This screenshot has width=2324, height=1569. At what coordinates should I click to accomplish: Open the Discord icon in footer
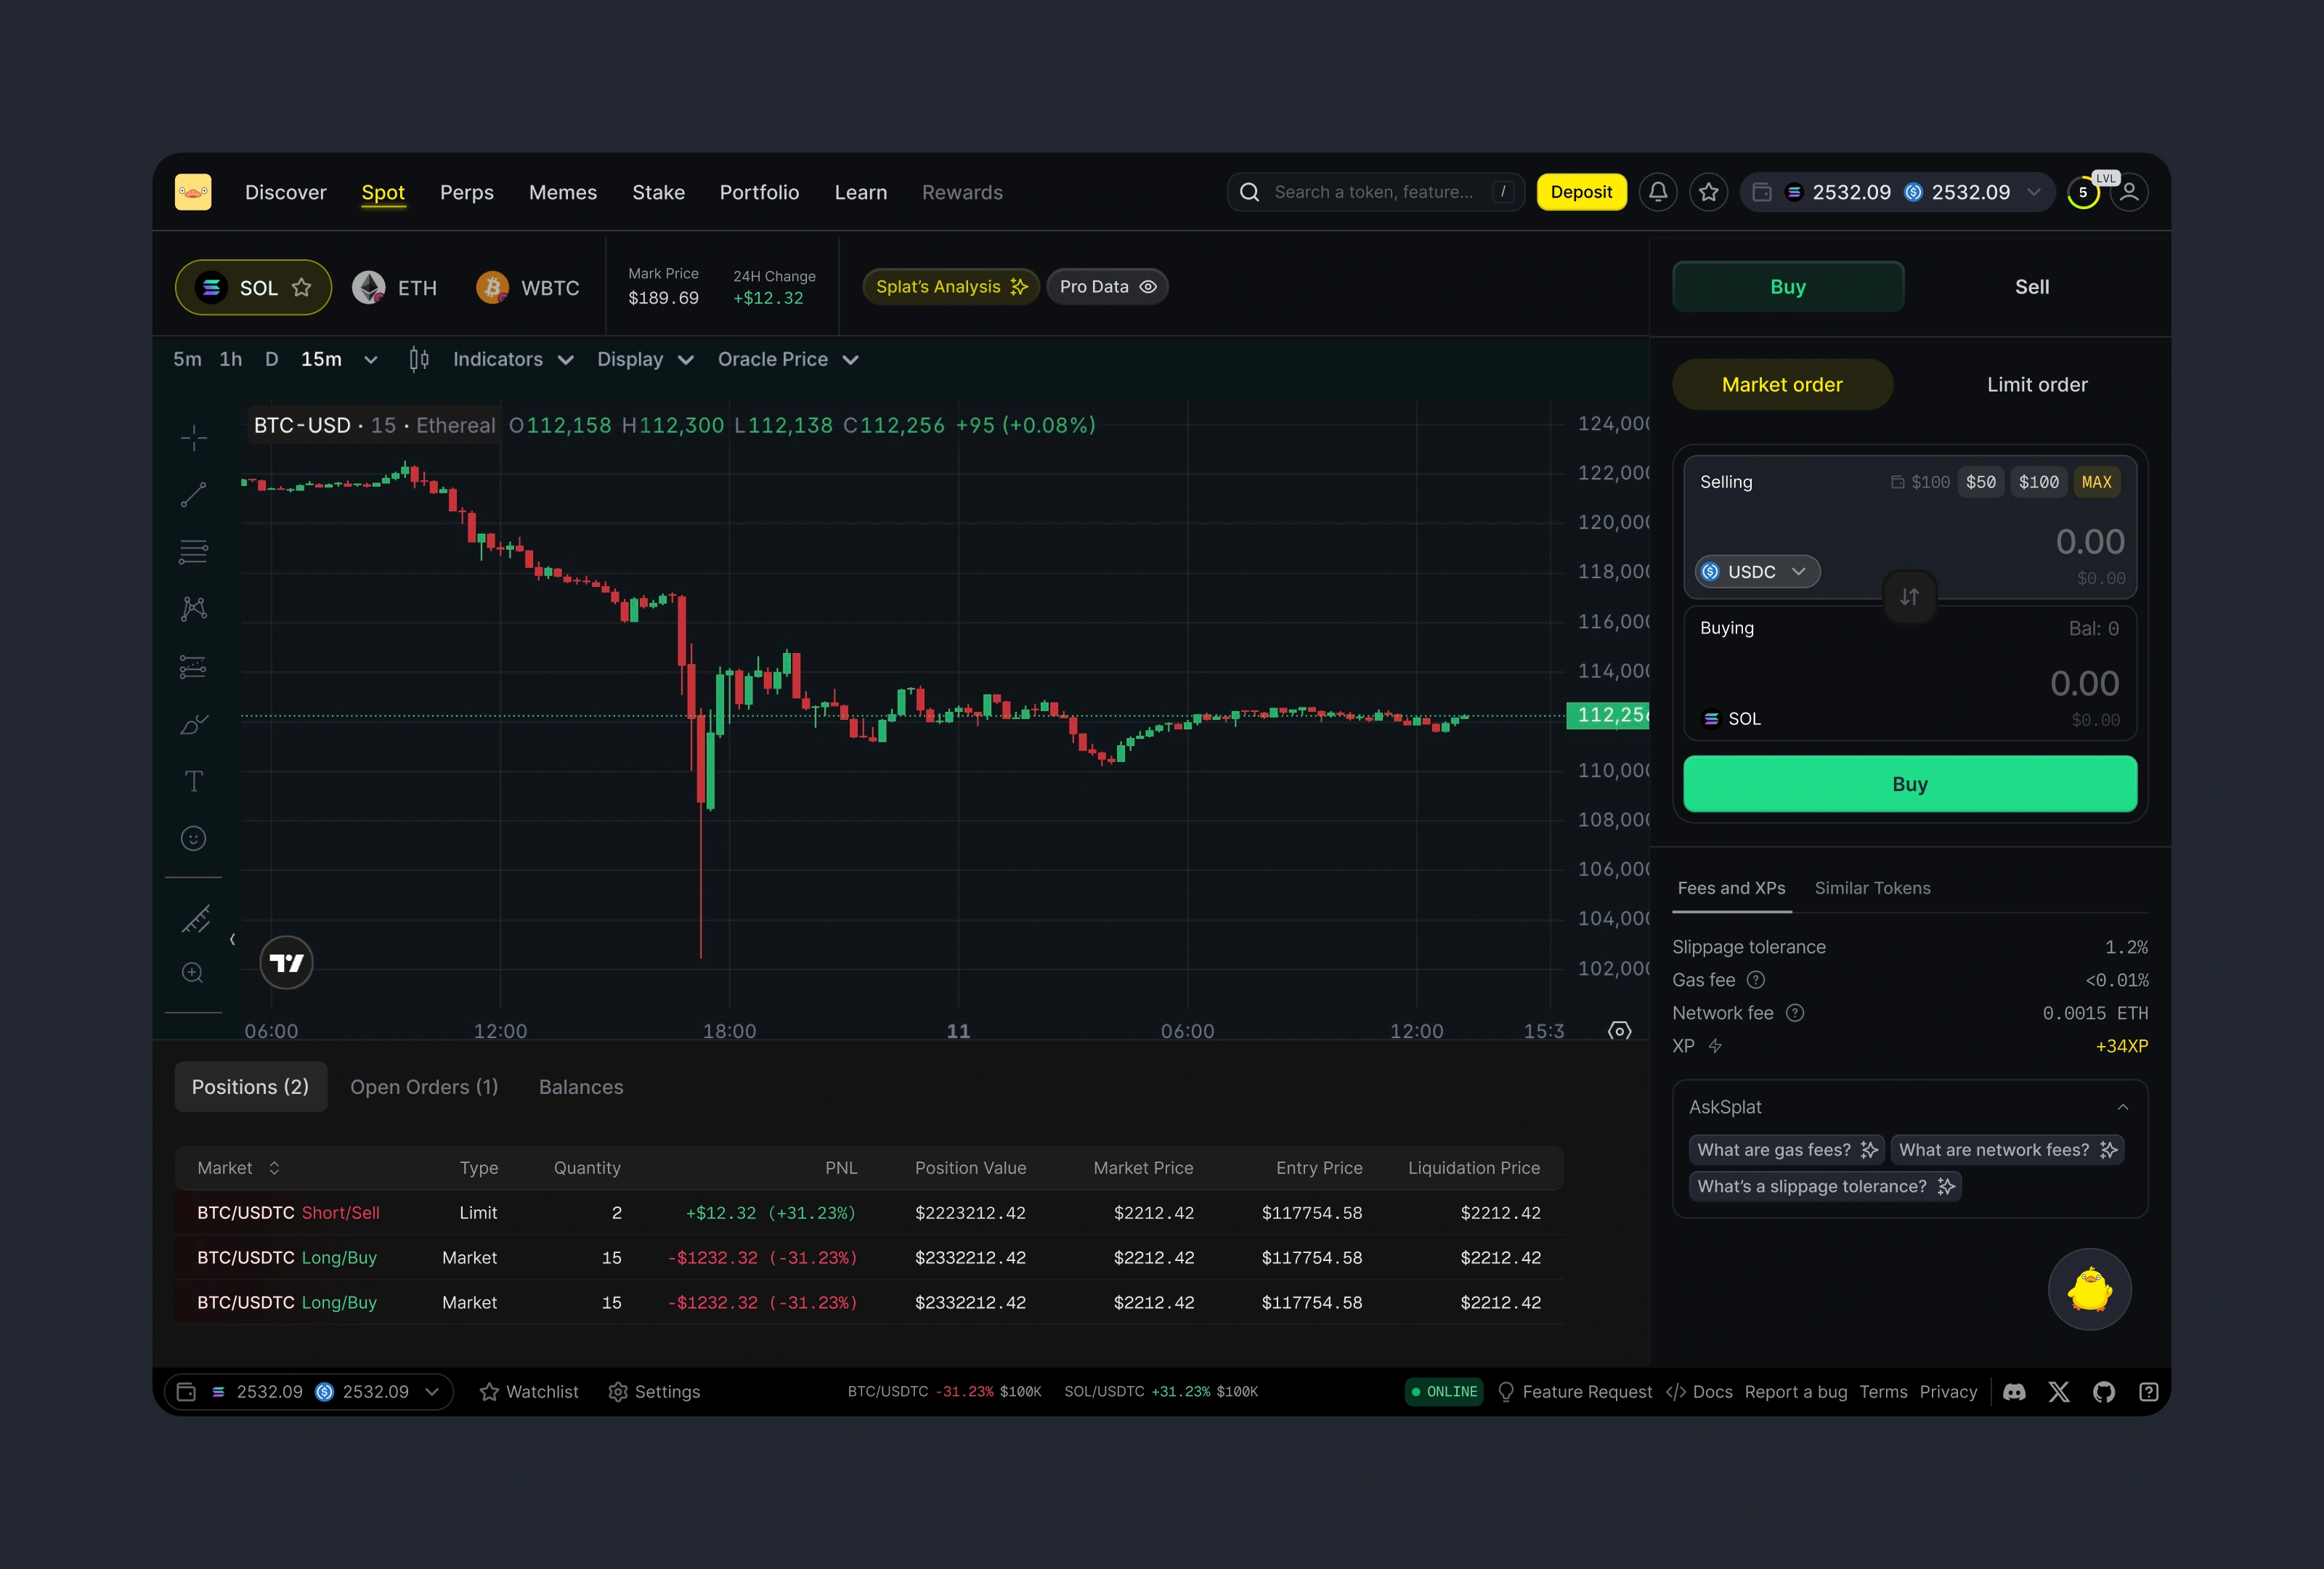(x=2014, y=1392)
